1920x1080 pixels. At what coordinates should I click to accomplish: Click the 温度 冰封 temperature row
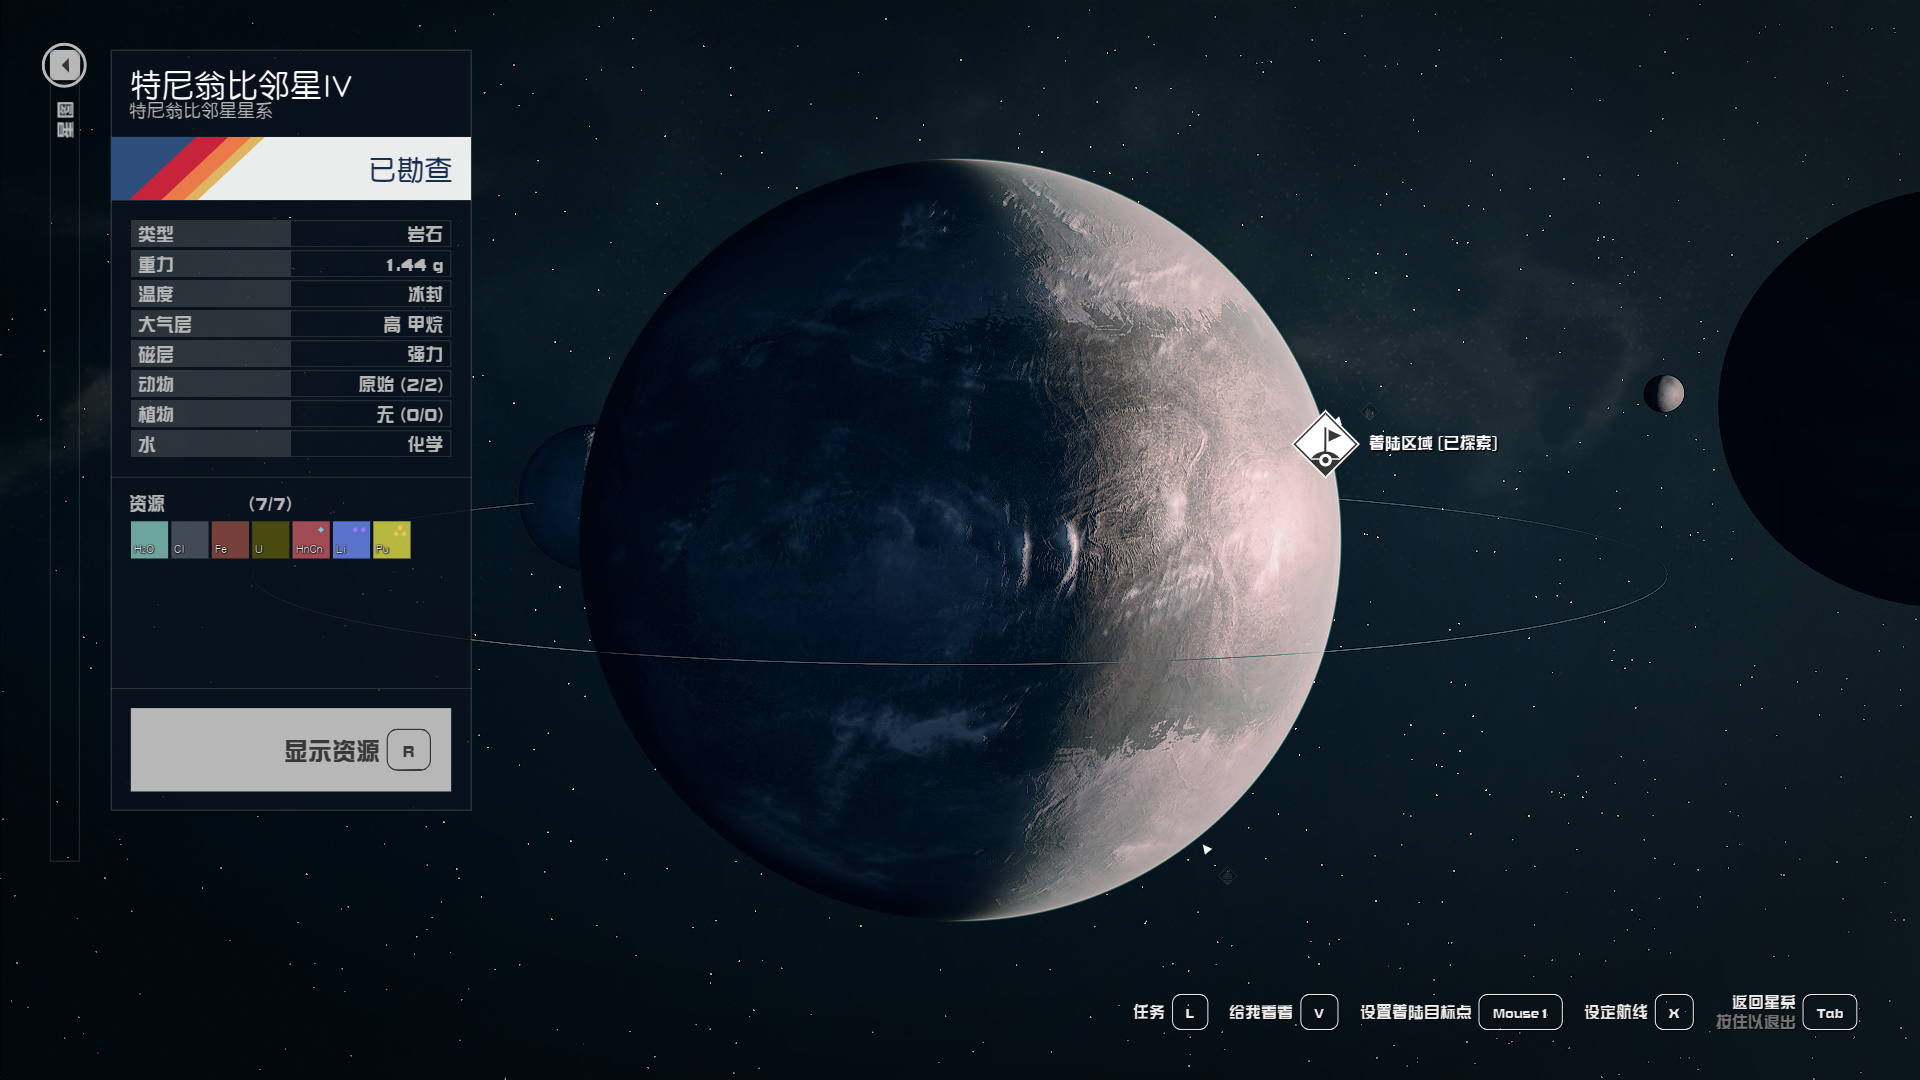[x=291, y=294]
